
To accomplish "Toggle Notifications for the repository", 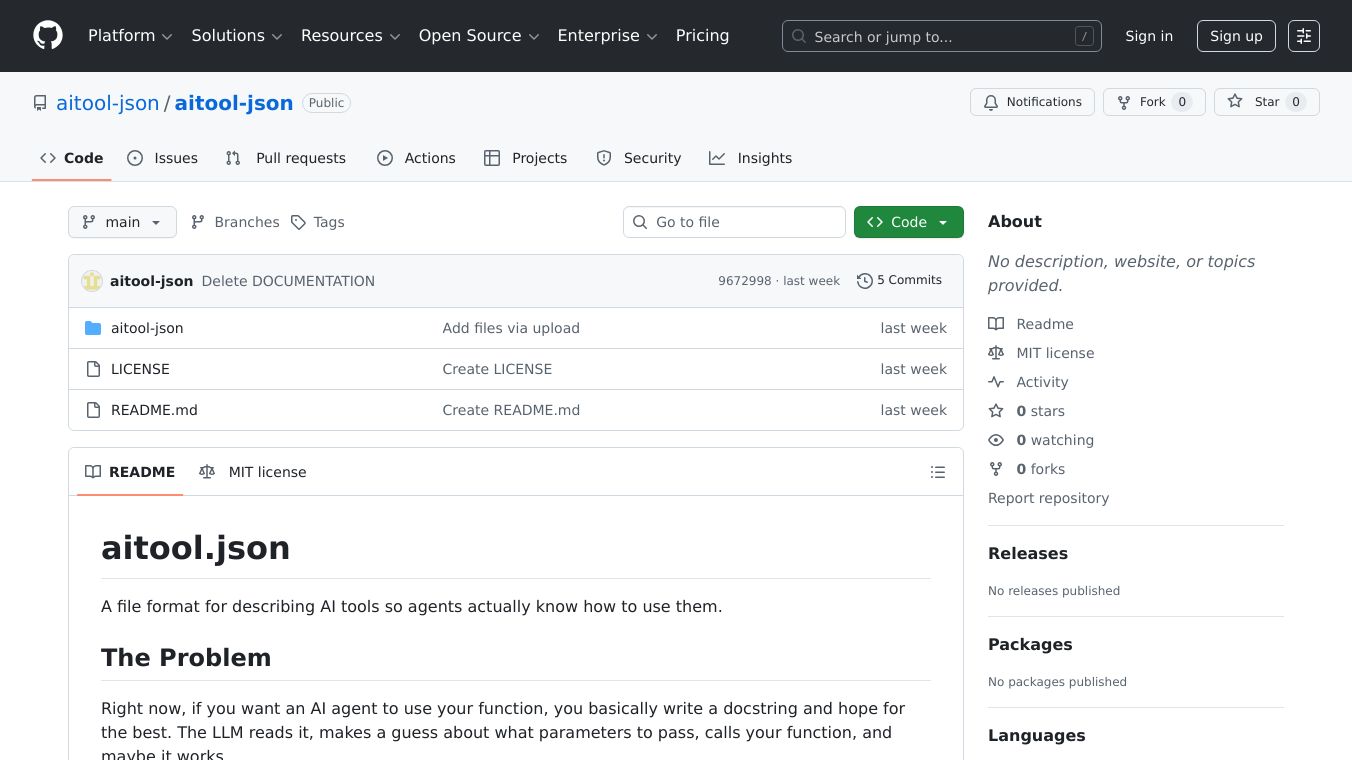I will (x=1030, y=102).
